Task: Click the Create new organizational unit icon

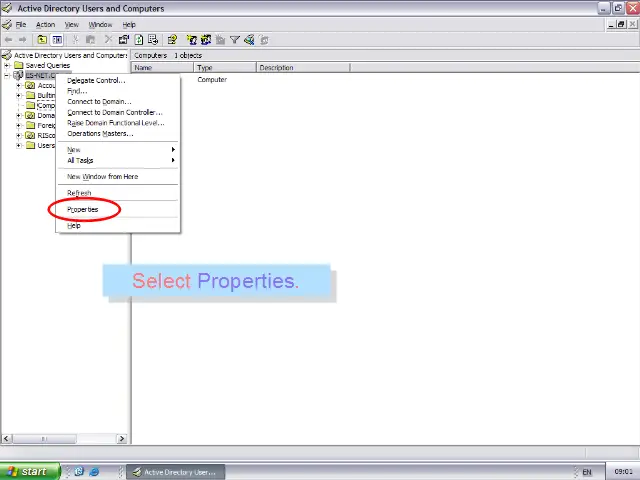Action: pos(220,40)
